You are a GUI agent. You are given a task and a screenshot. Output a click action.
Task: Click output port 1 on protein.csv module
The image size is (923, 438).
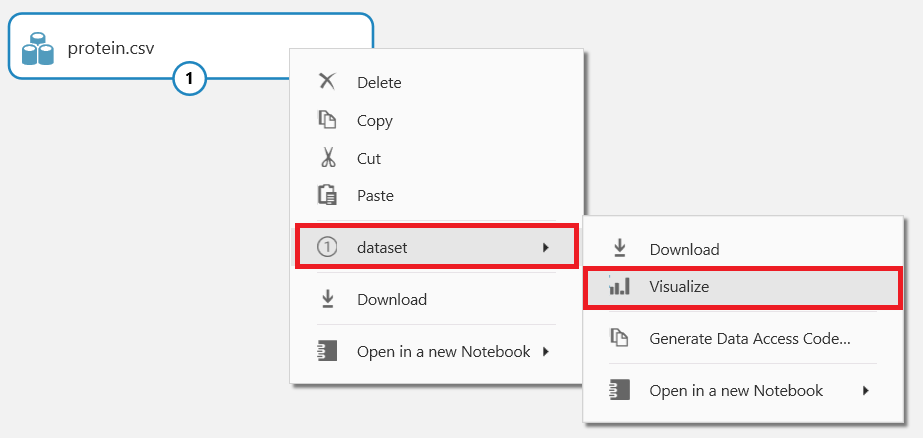(190, 78)
